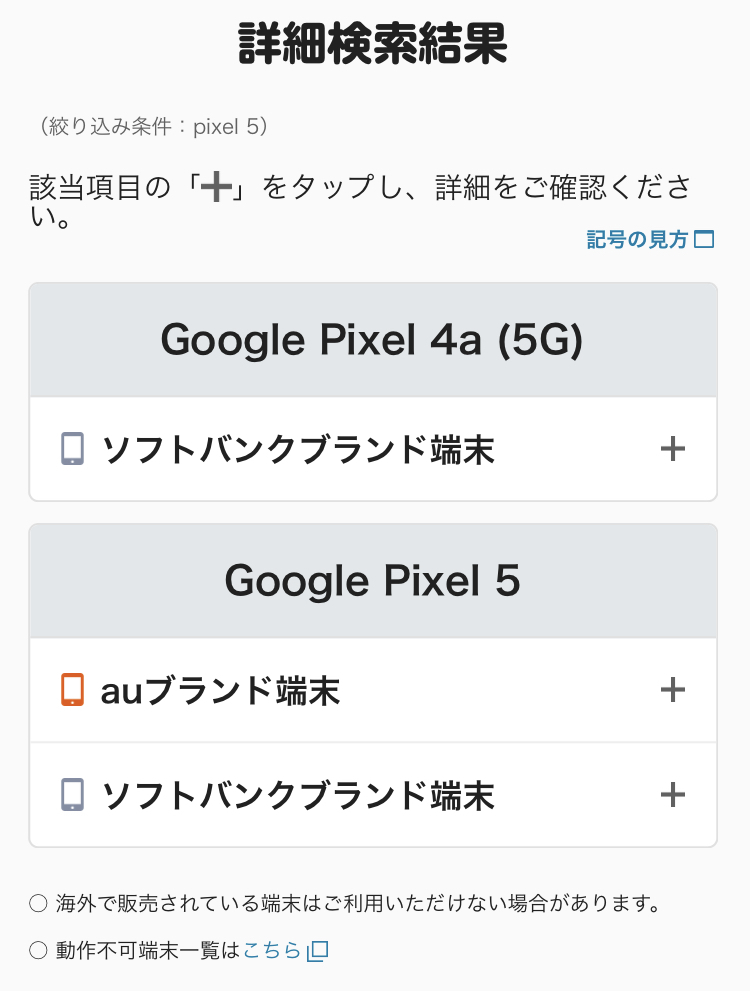
Task: Click the orange phone icon for auブランド端末
Action: click(x=72, y=690)
